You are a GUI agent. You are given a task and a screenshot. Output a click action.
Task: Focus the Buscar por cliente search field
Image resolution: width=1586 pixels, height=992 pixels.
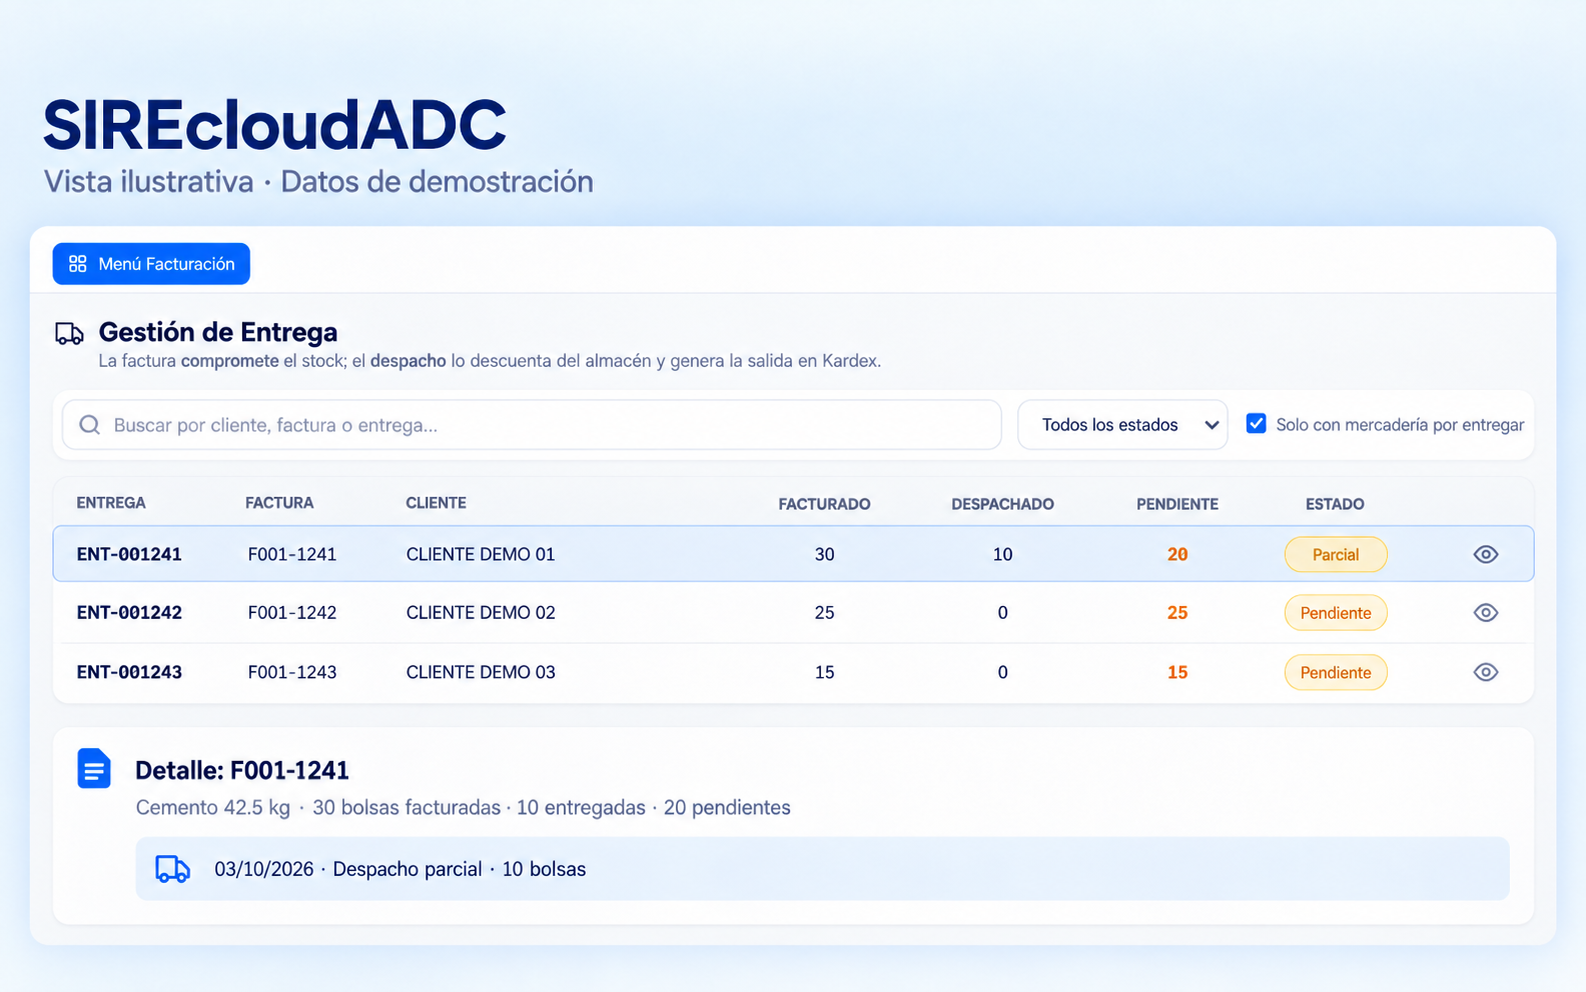click(x=532, y=425)
